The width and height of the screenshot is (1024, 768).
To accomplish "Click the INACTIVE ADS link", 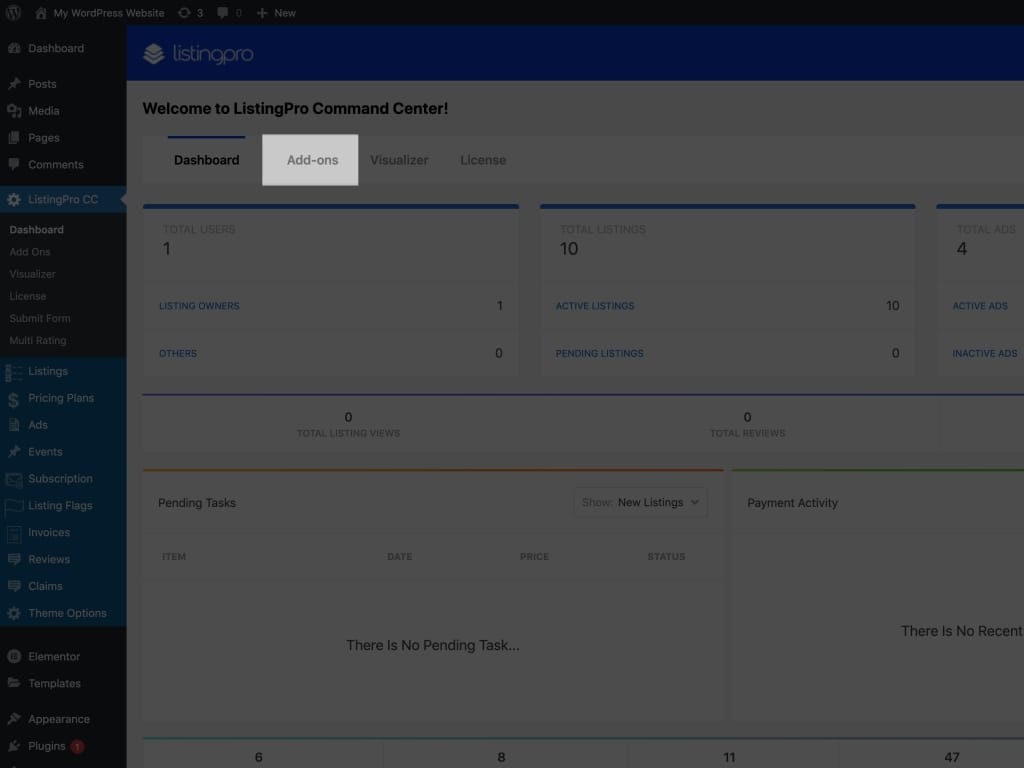I will tap(985, 353).
